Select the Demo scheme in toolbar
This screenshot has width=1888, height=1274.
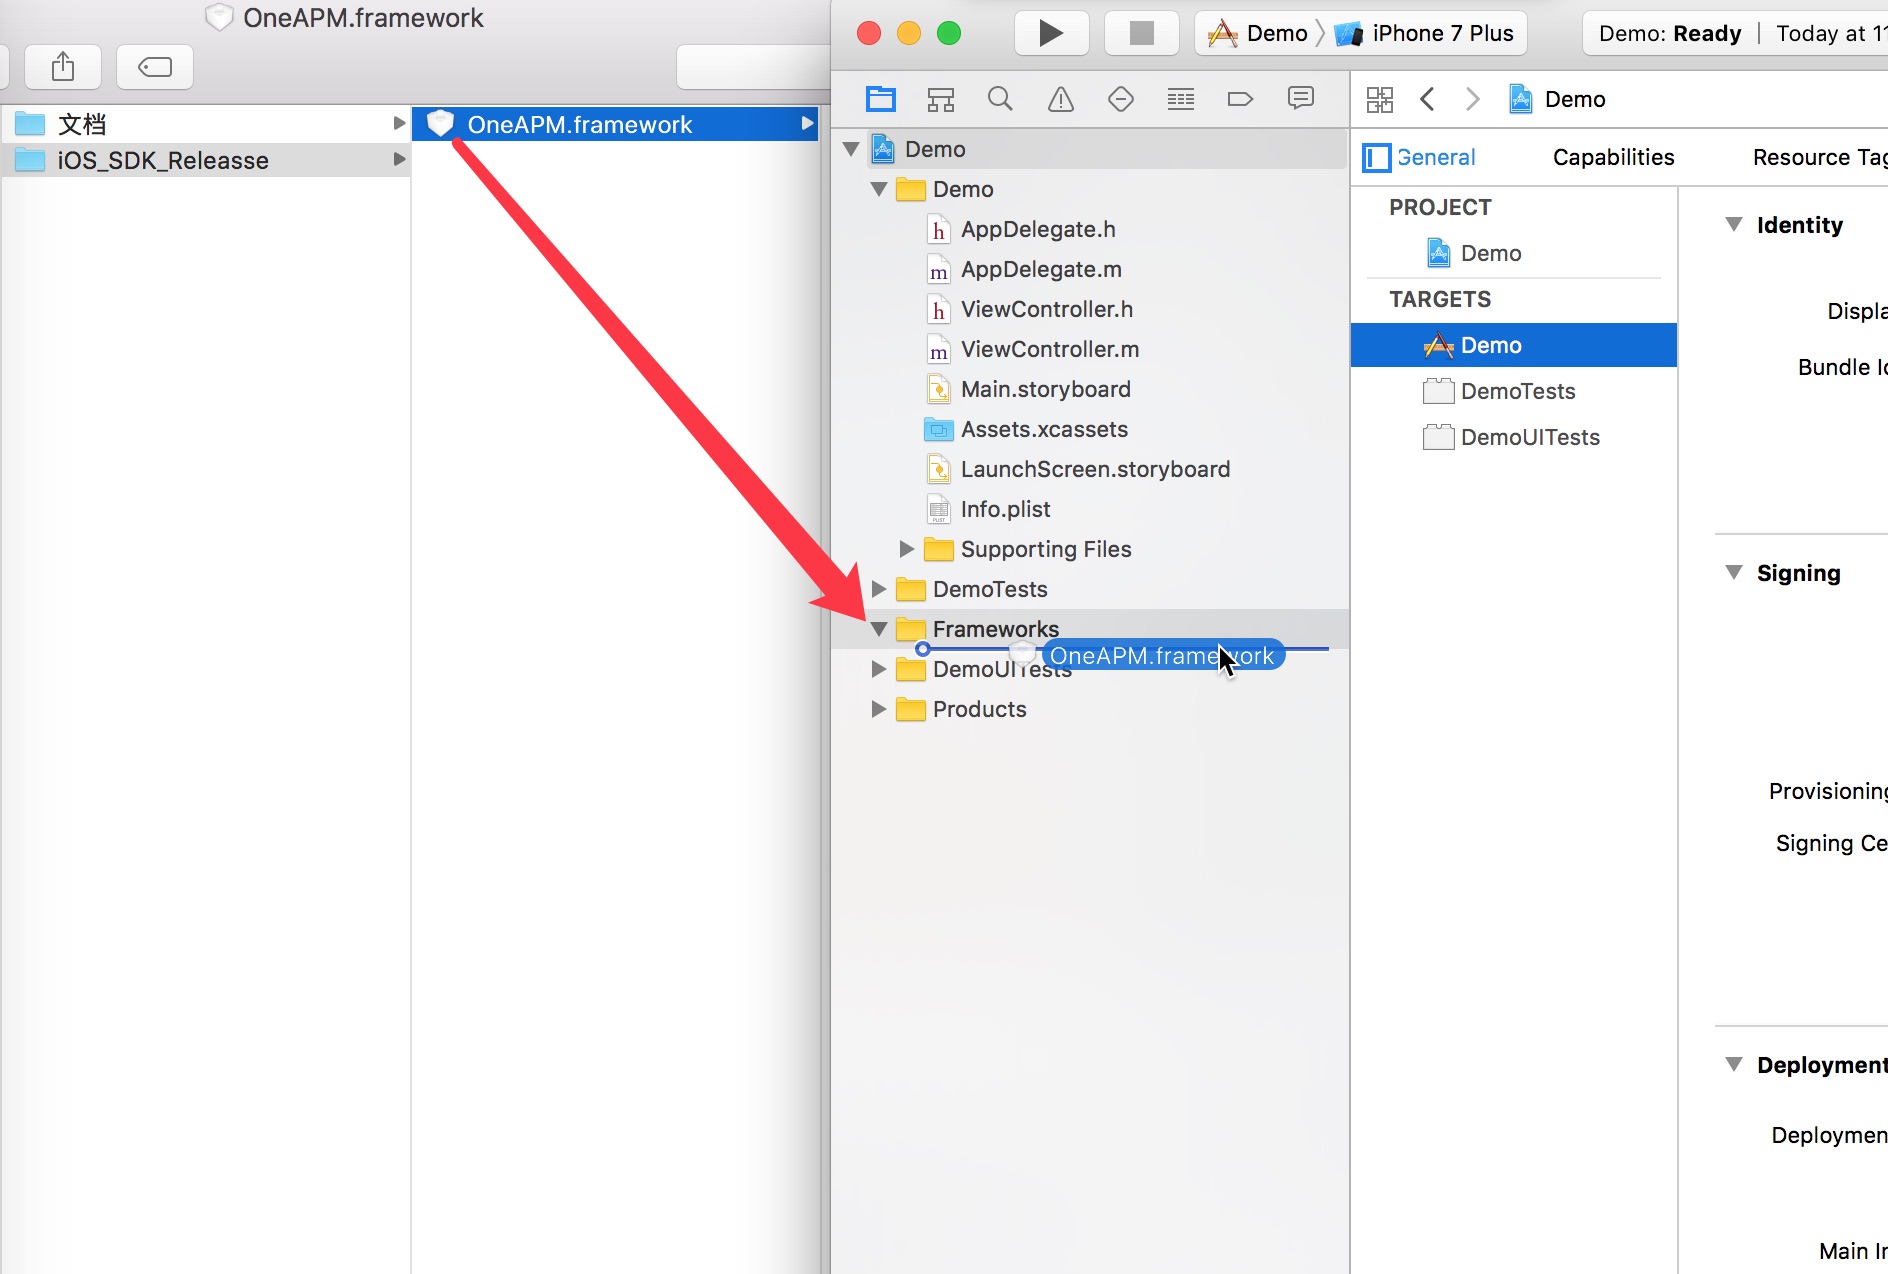click(x=1259, y=33)
